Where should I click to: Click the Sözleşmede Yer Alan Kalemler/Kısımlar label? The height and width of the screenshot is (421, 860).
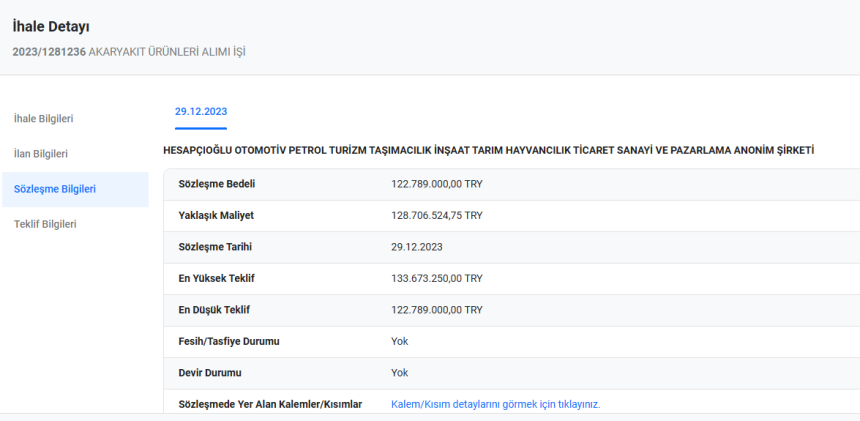pyautogui.click(x=270, y=405)
